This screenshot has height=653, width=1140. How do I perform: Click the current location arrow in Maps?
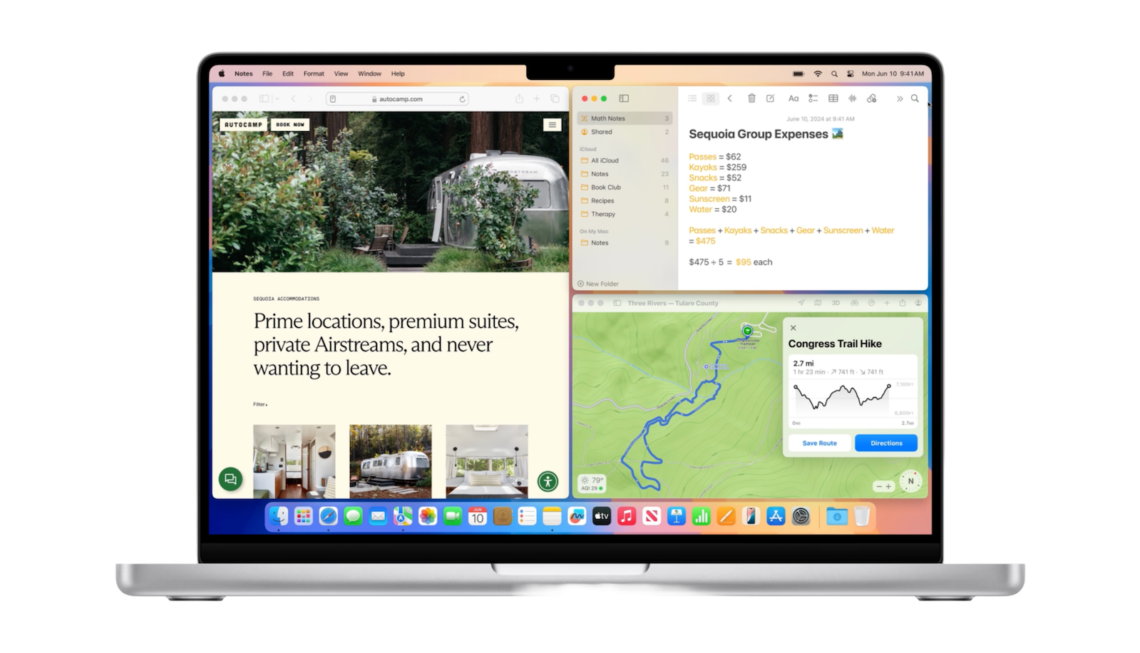[802, 303]
